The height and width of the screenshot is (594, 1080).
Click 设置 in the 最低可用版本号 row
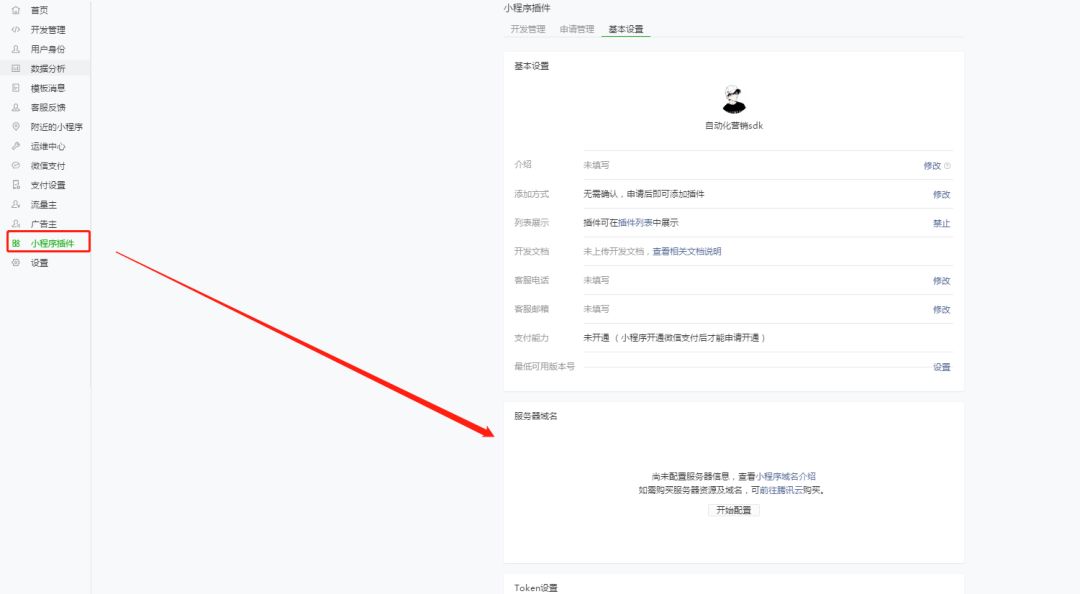click(x=942, y=367)
